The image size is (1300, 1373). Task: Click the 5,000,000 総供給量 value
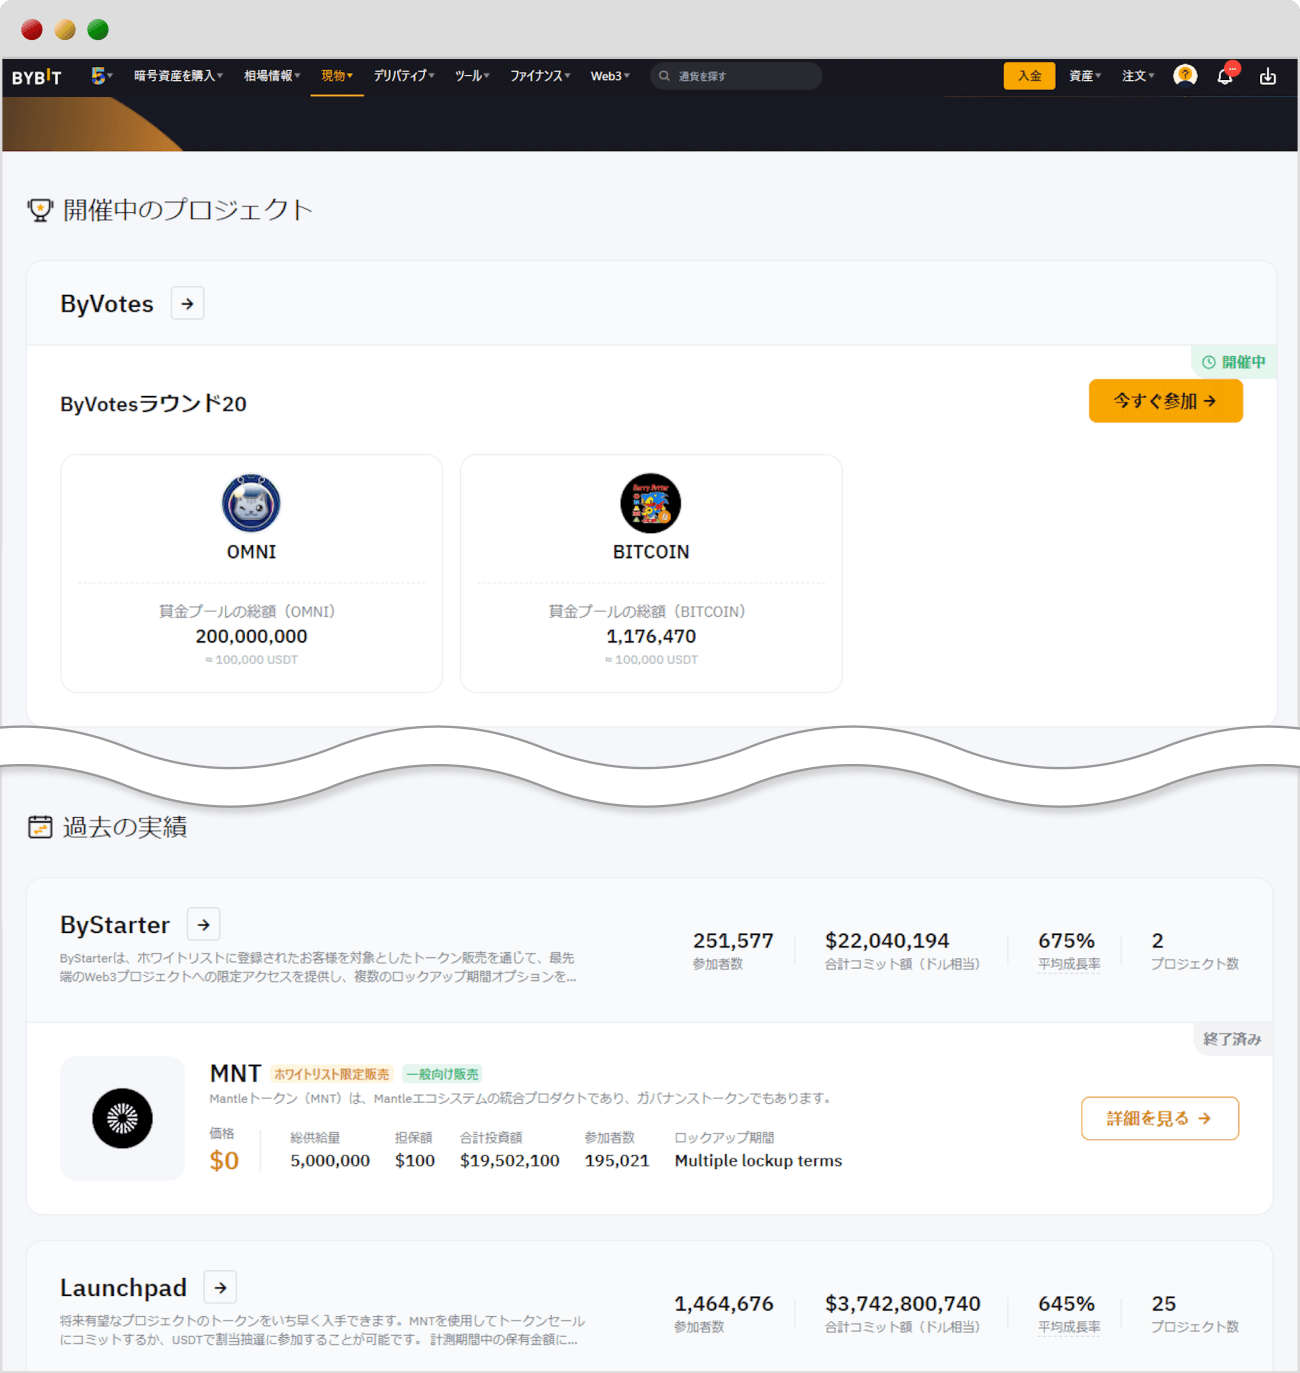pos(330,1161)
